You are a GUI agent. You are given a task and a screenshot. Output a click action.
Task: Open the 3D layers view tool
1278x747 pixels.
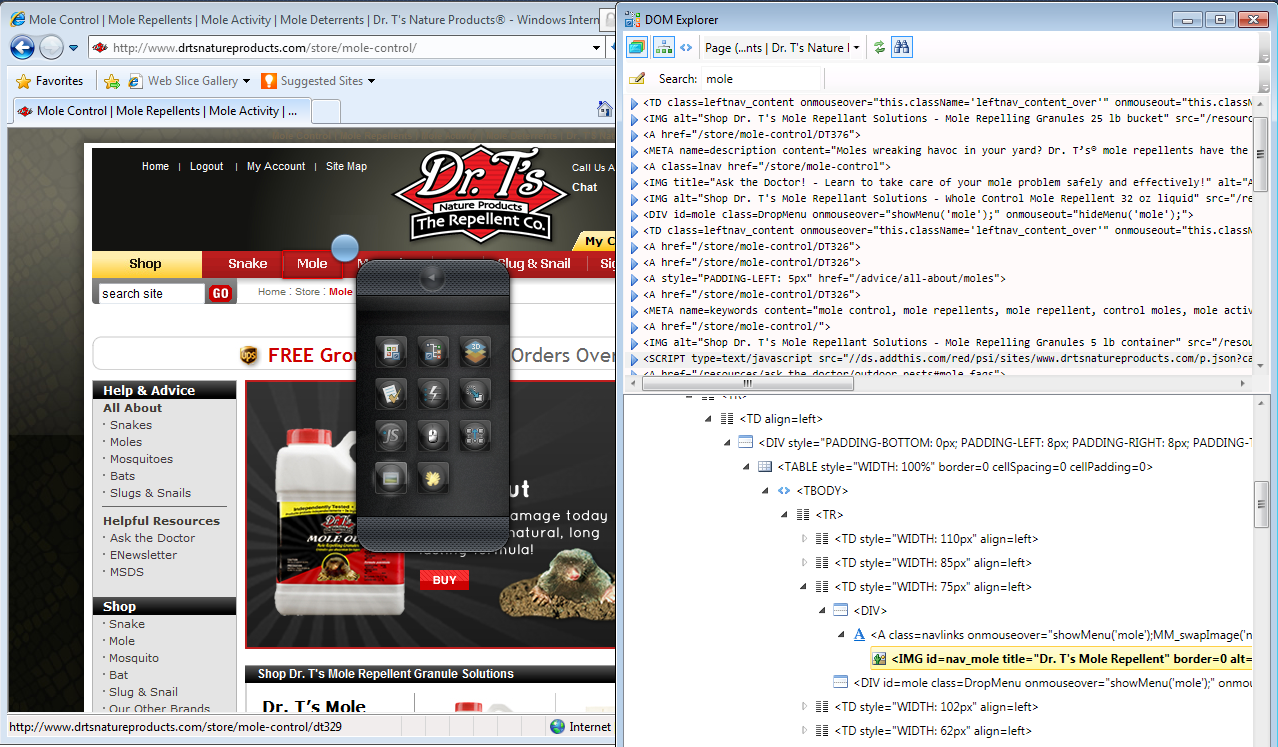(475, 351)
